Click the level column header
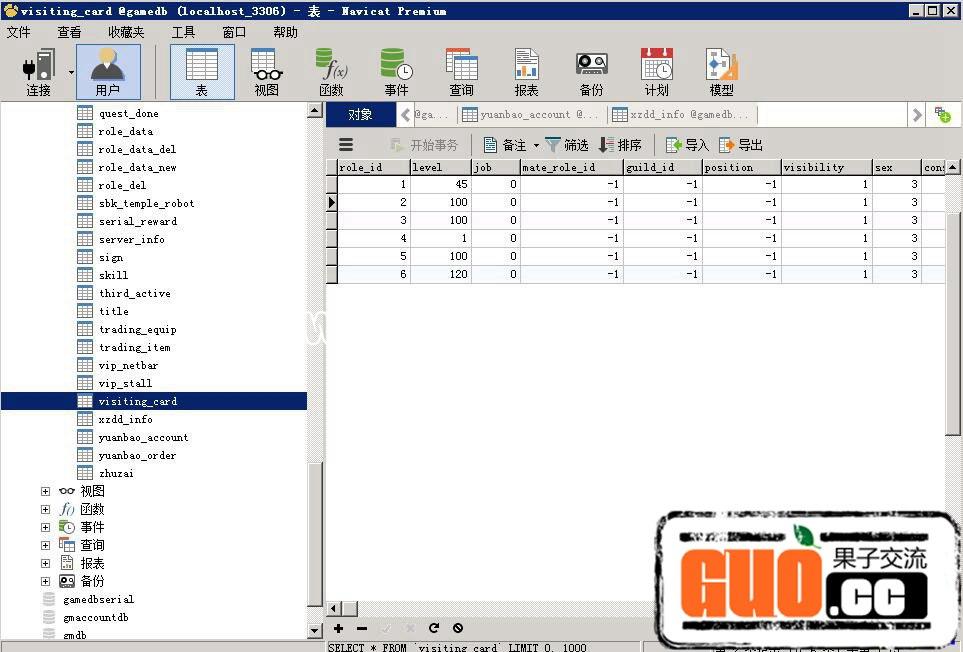 [x=439, y=167]
